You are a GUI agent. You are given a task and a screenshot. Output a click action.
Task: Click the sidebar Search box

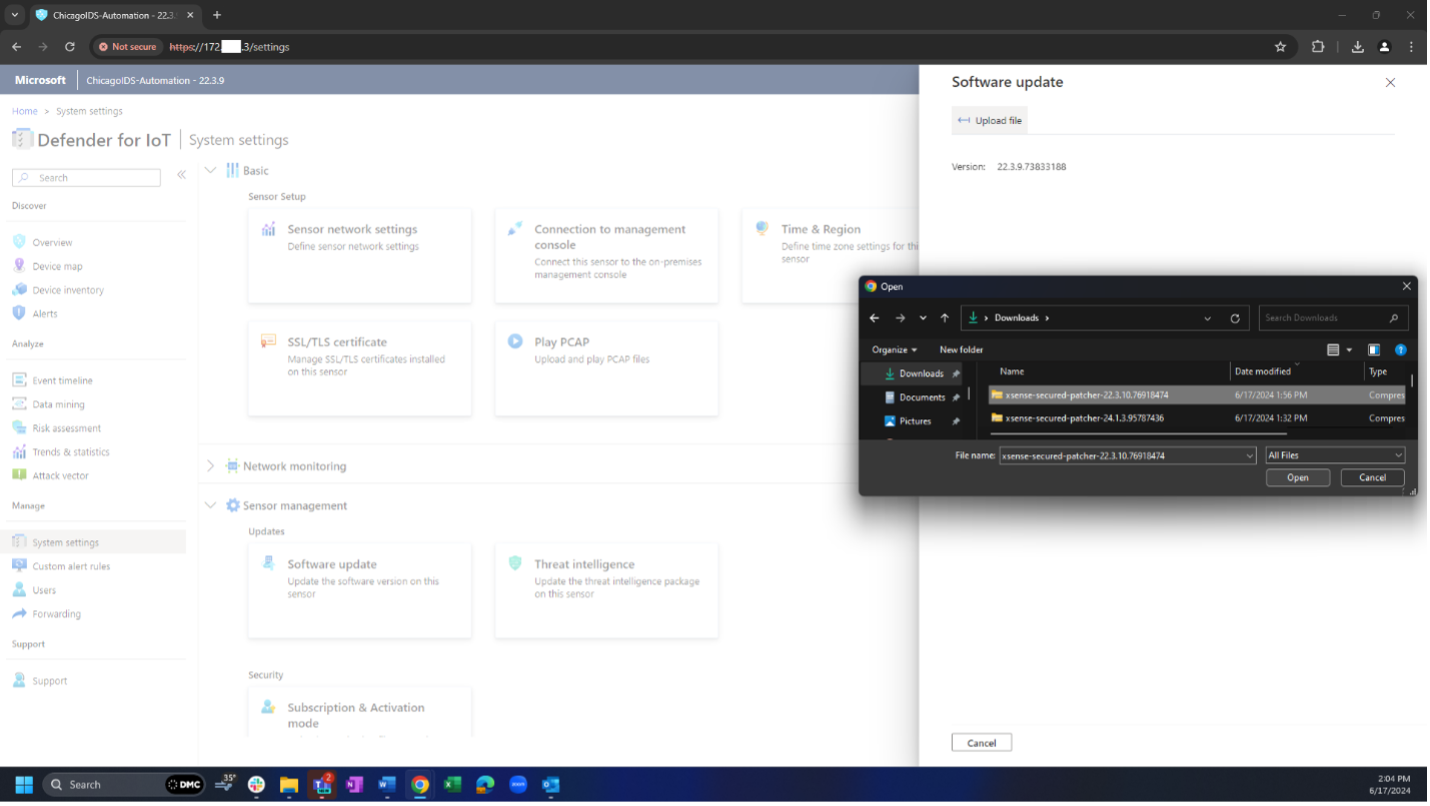pyautogui.click(x=86, y=178)
